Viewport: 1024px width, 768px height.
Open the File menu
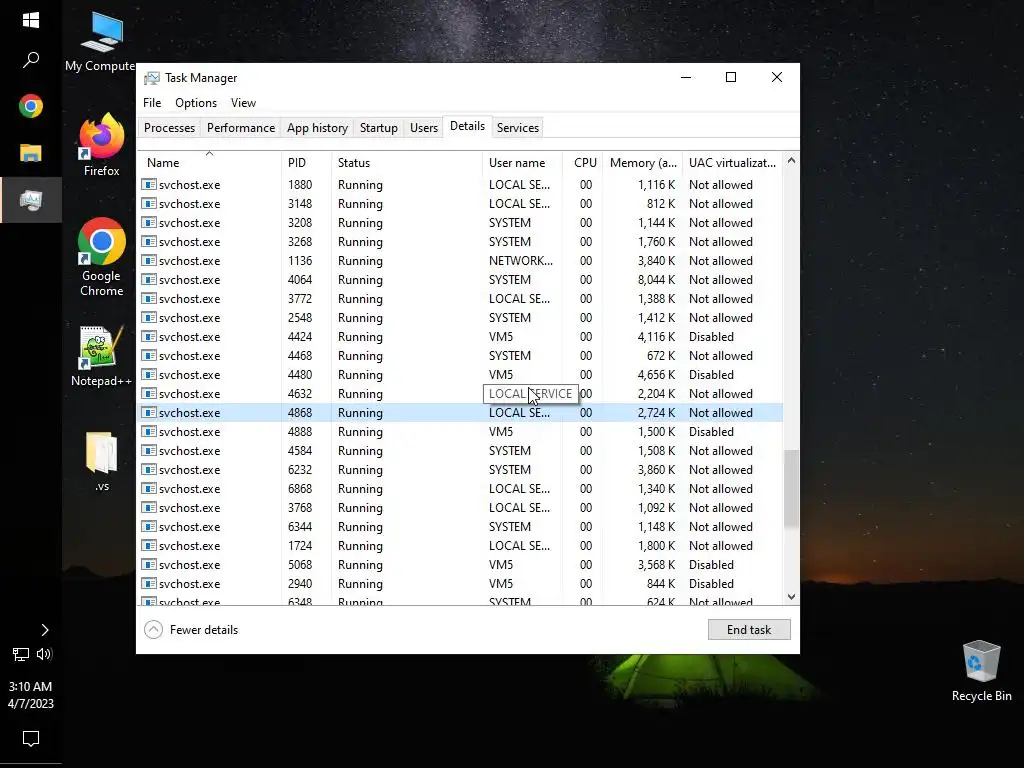152,103
